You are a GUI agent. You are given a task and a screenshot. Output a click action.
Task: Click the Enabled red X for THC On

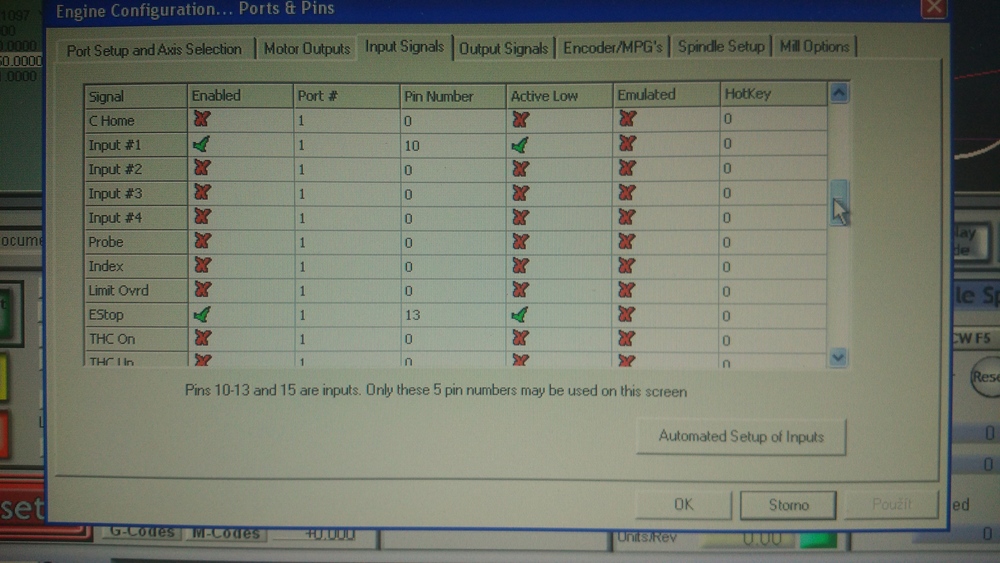(202, 339)
